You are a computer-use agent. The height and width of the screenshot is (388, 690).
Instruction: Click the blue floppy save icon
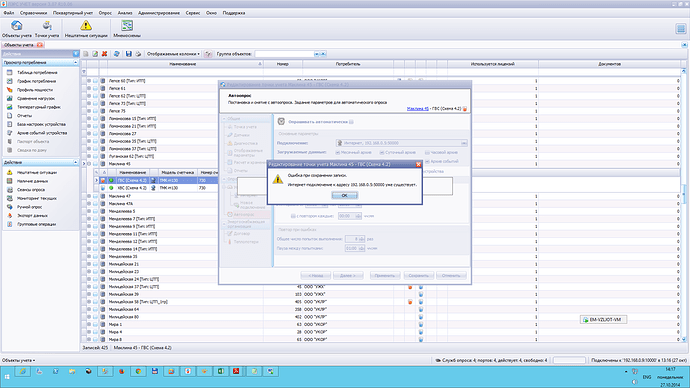(128, 54)
